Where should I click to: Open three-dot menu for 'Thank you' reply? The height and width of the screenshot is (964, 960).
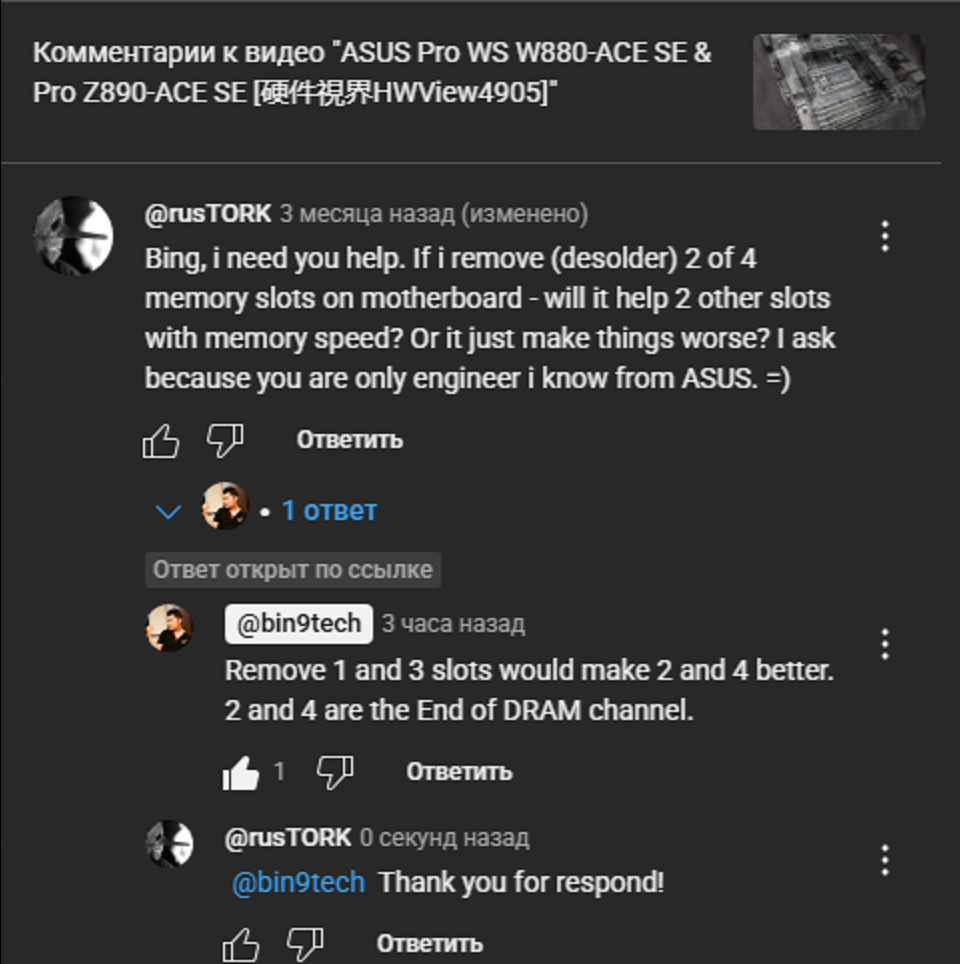(x=885, y=860)
